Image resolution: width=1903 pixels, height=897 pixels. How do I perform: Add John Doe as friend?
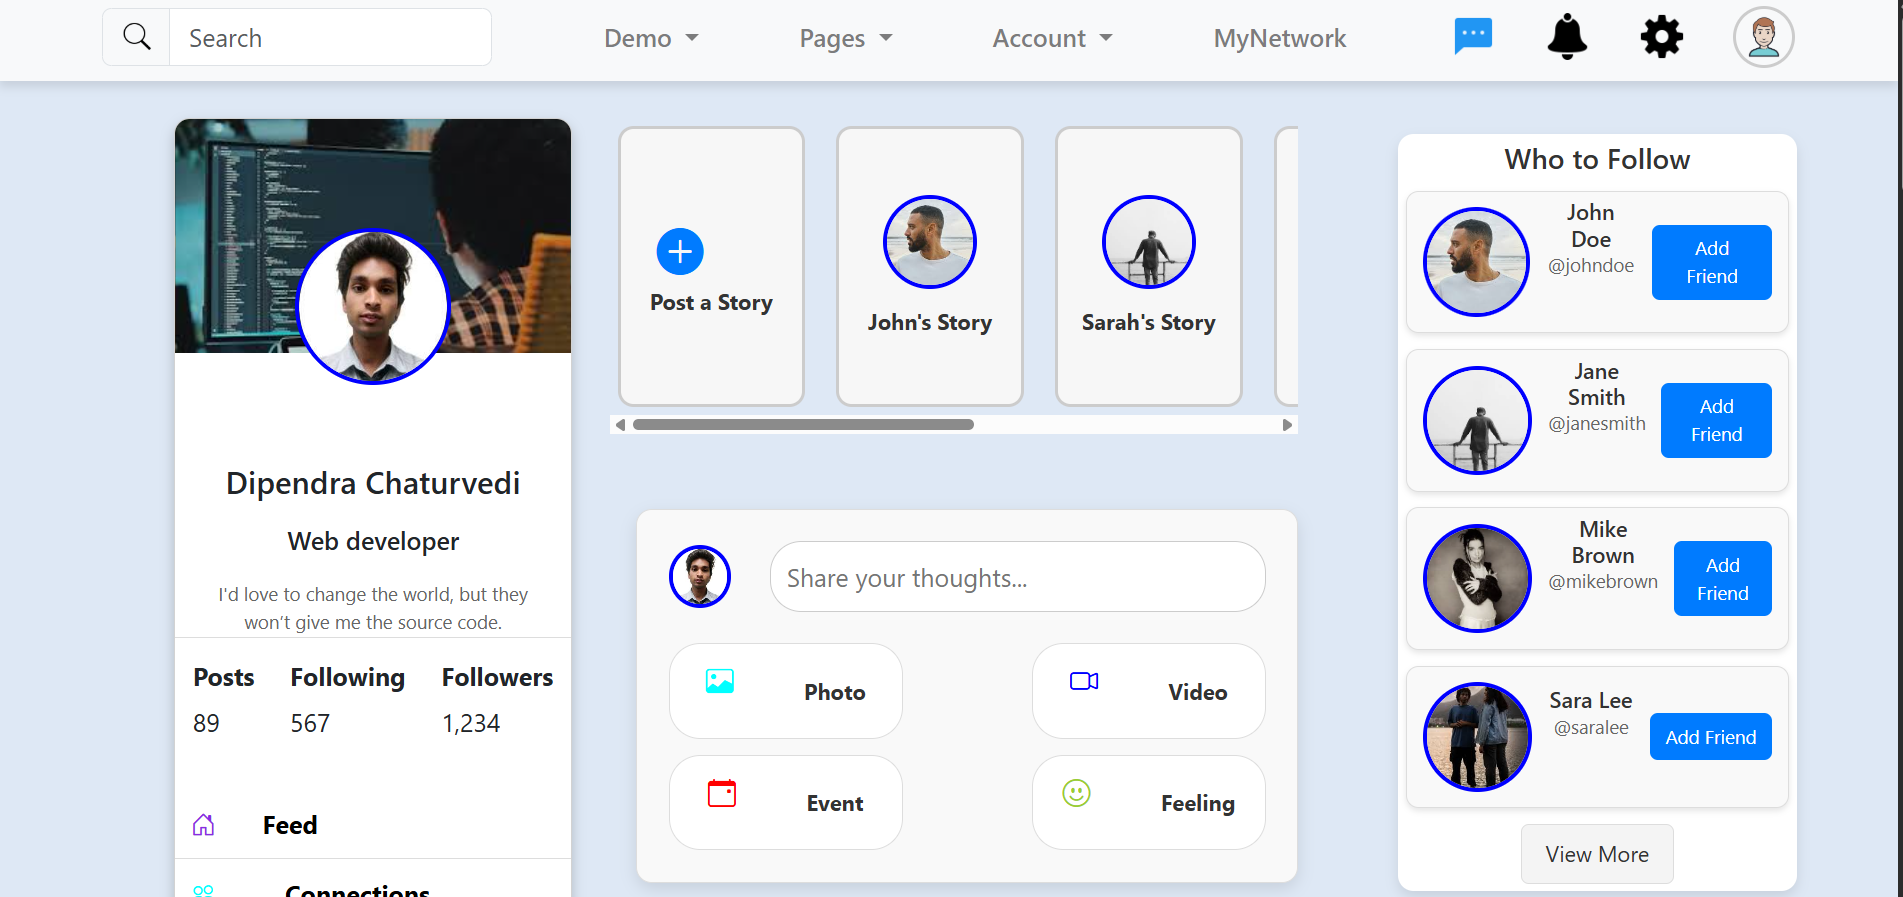[1712, 262]
